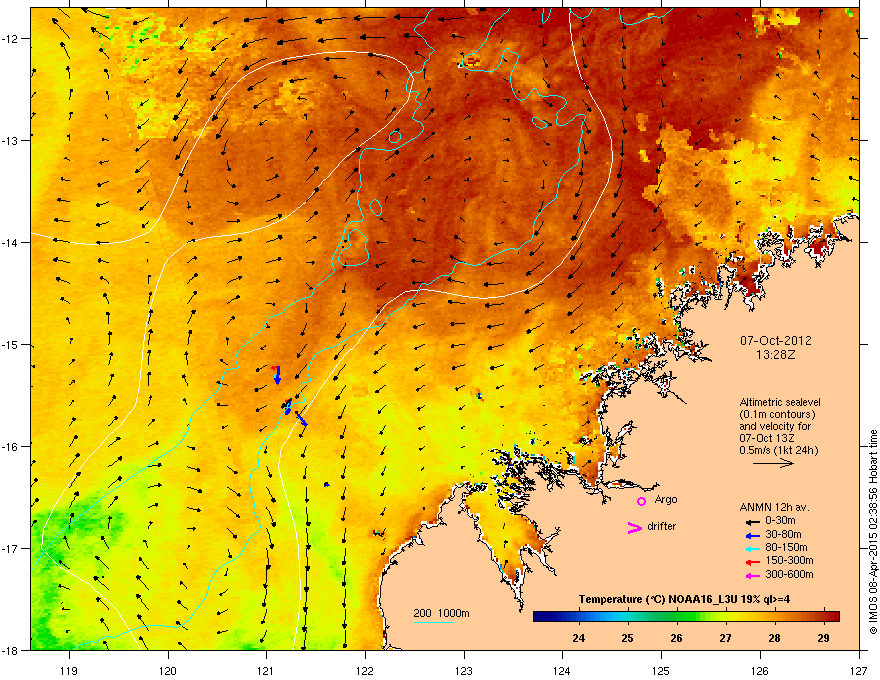The height and width of the screenshot is (680, 880).
Task: Click the blue 30-80m legend arrow
Action: click(x=752, y=536)
